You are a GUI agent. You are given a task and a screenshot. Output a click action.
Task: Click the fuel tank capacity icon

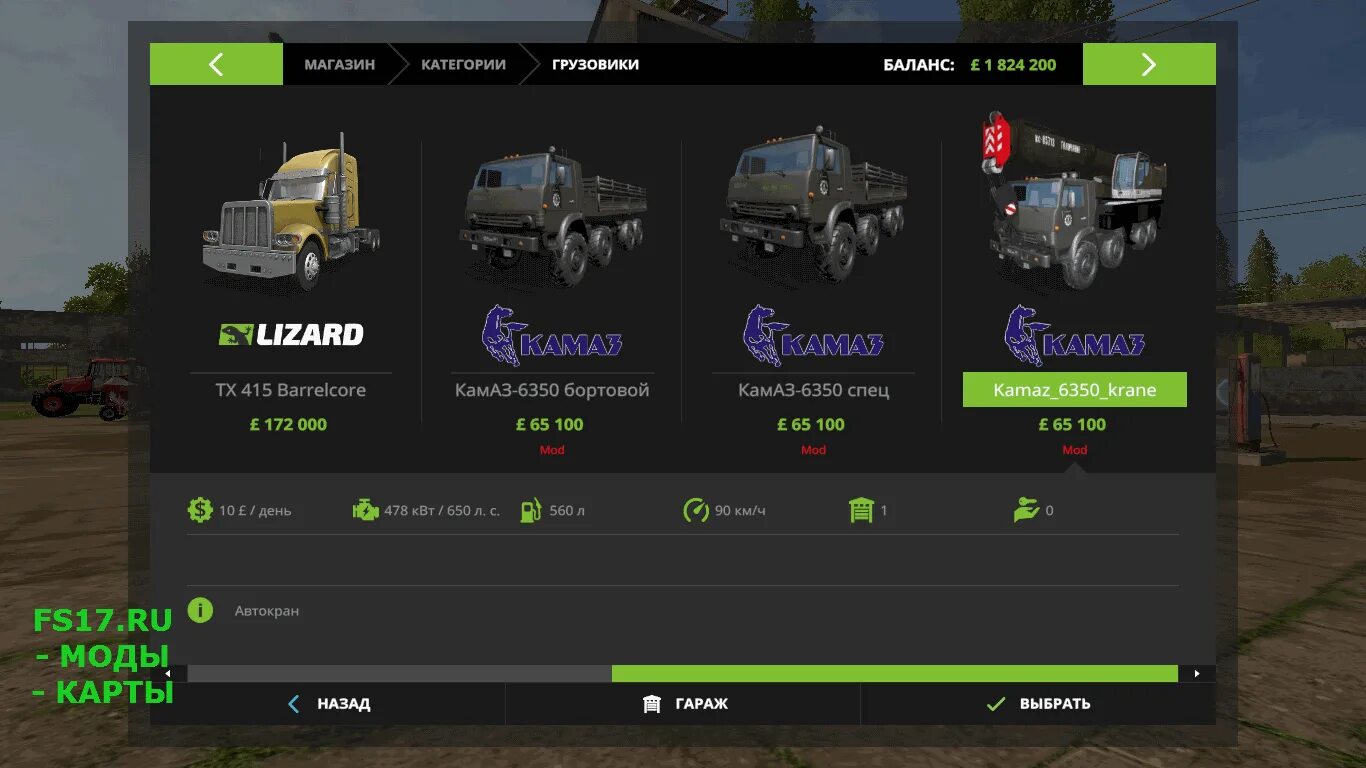(x=530, y=510)
